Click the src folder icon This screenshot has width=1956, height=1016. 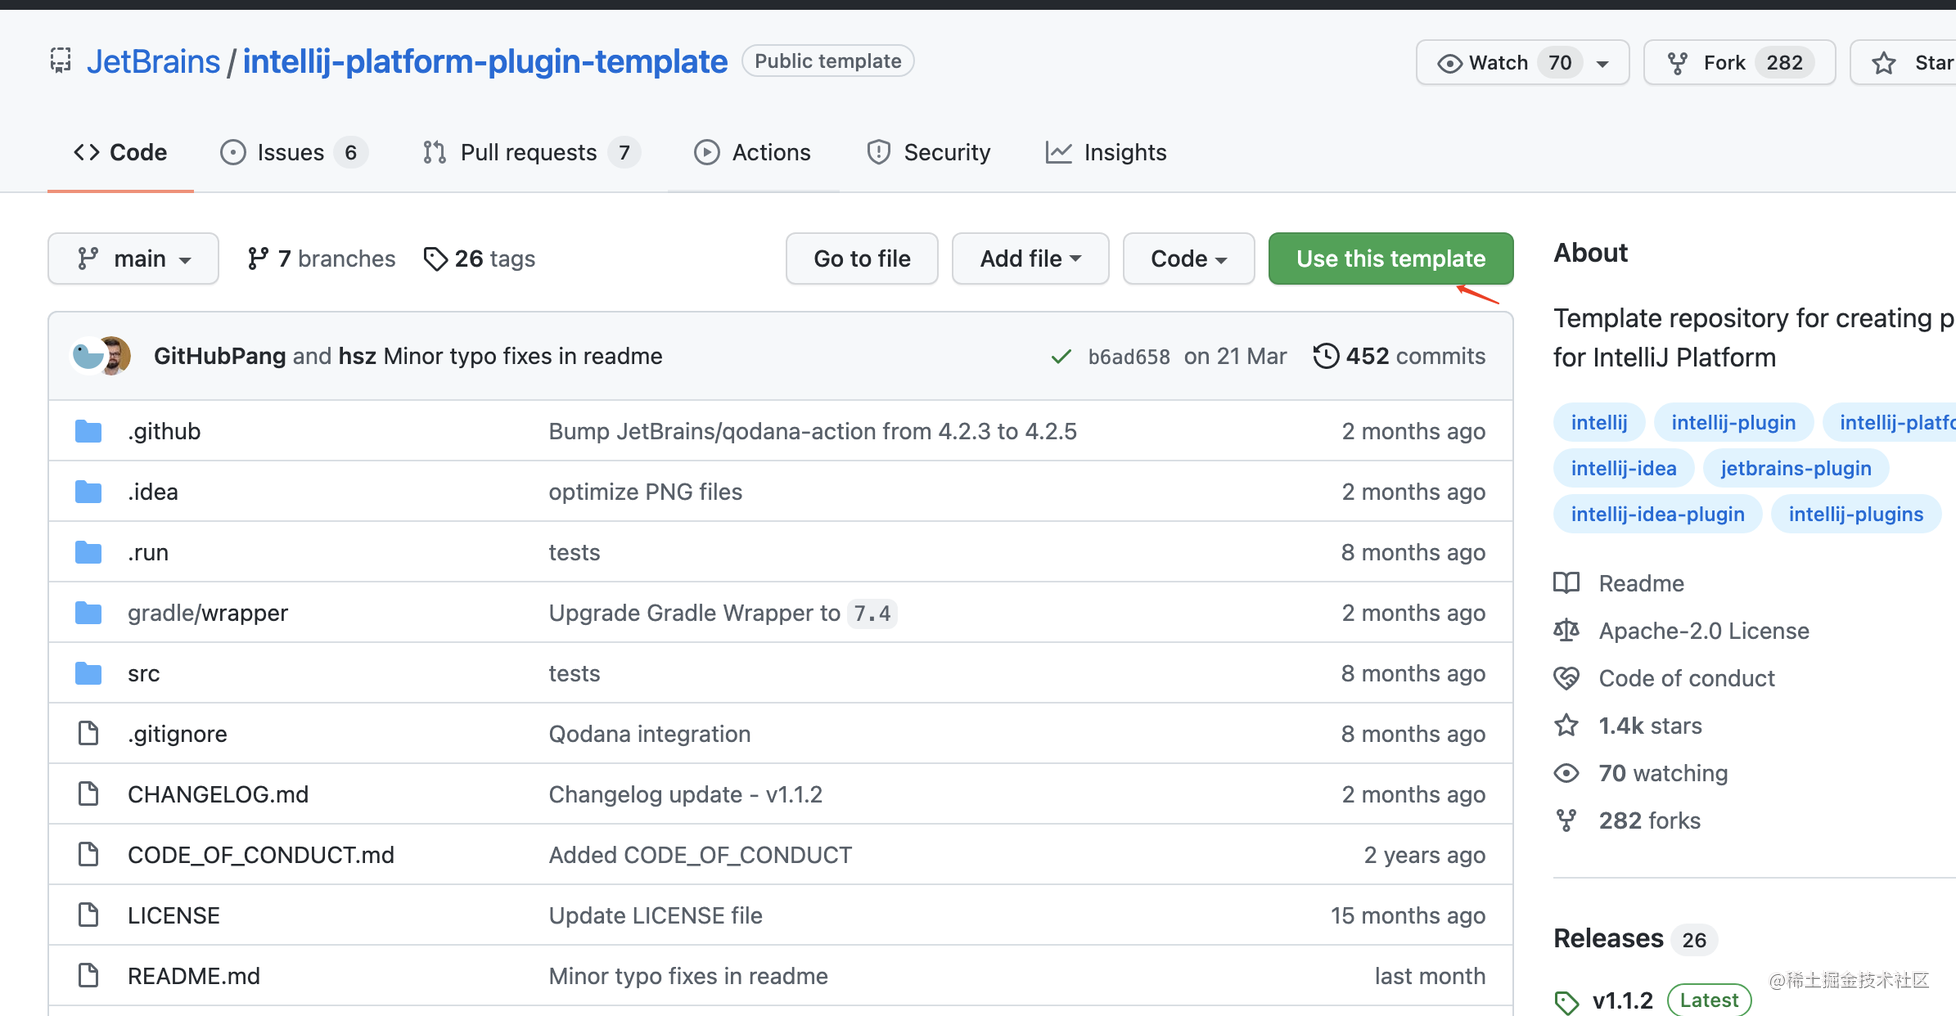coord(88,673)
